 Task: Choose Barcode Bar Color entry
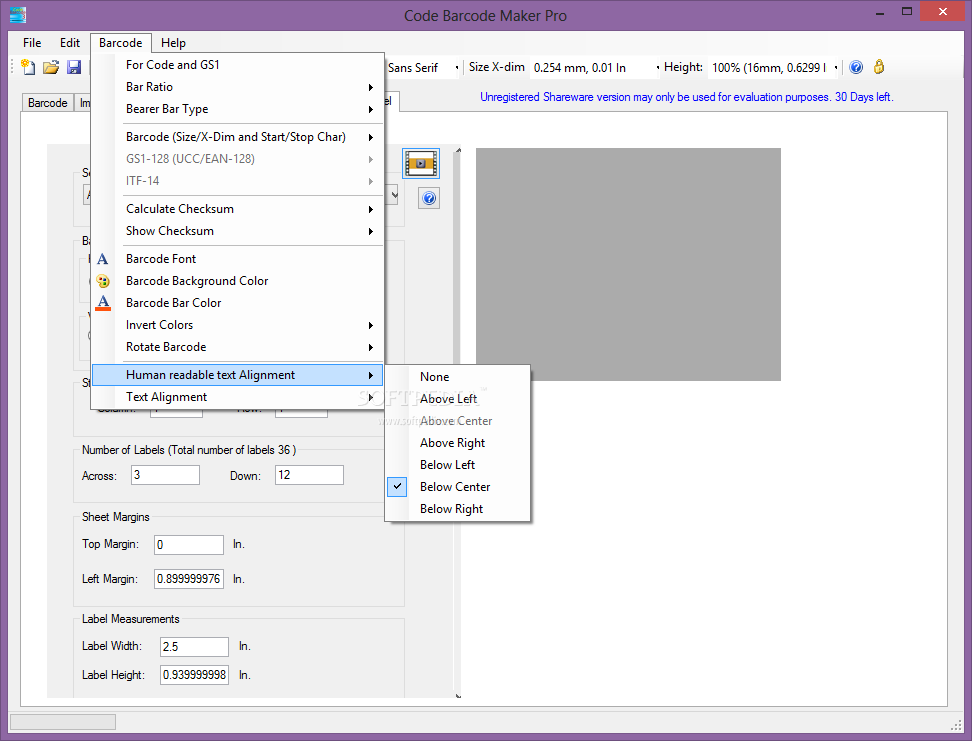(237, 303)
